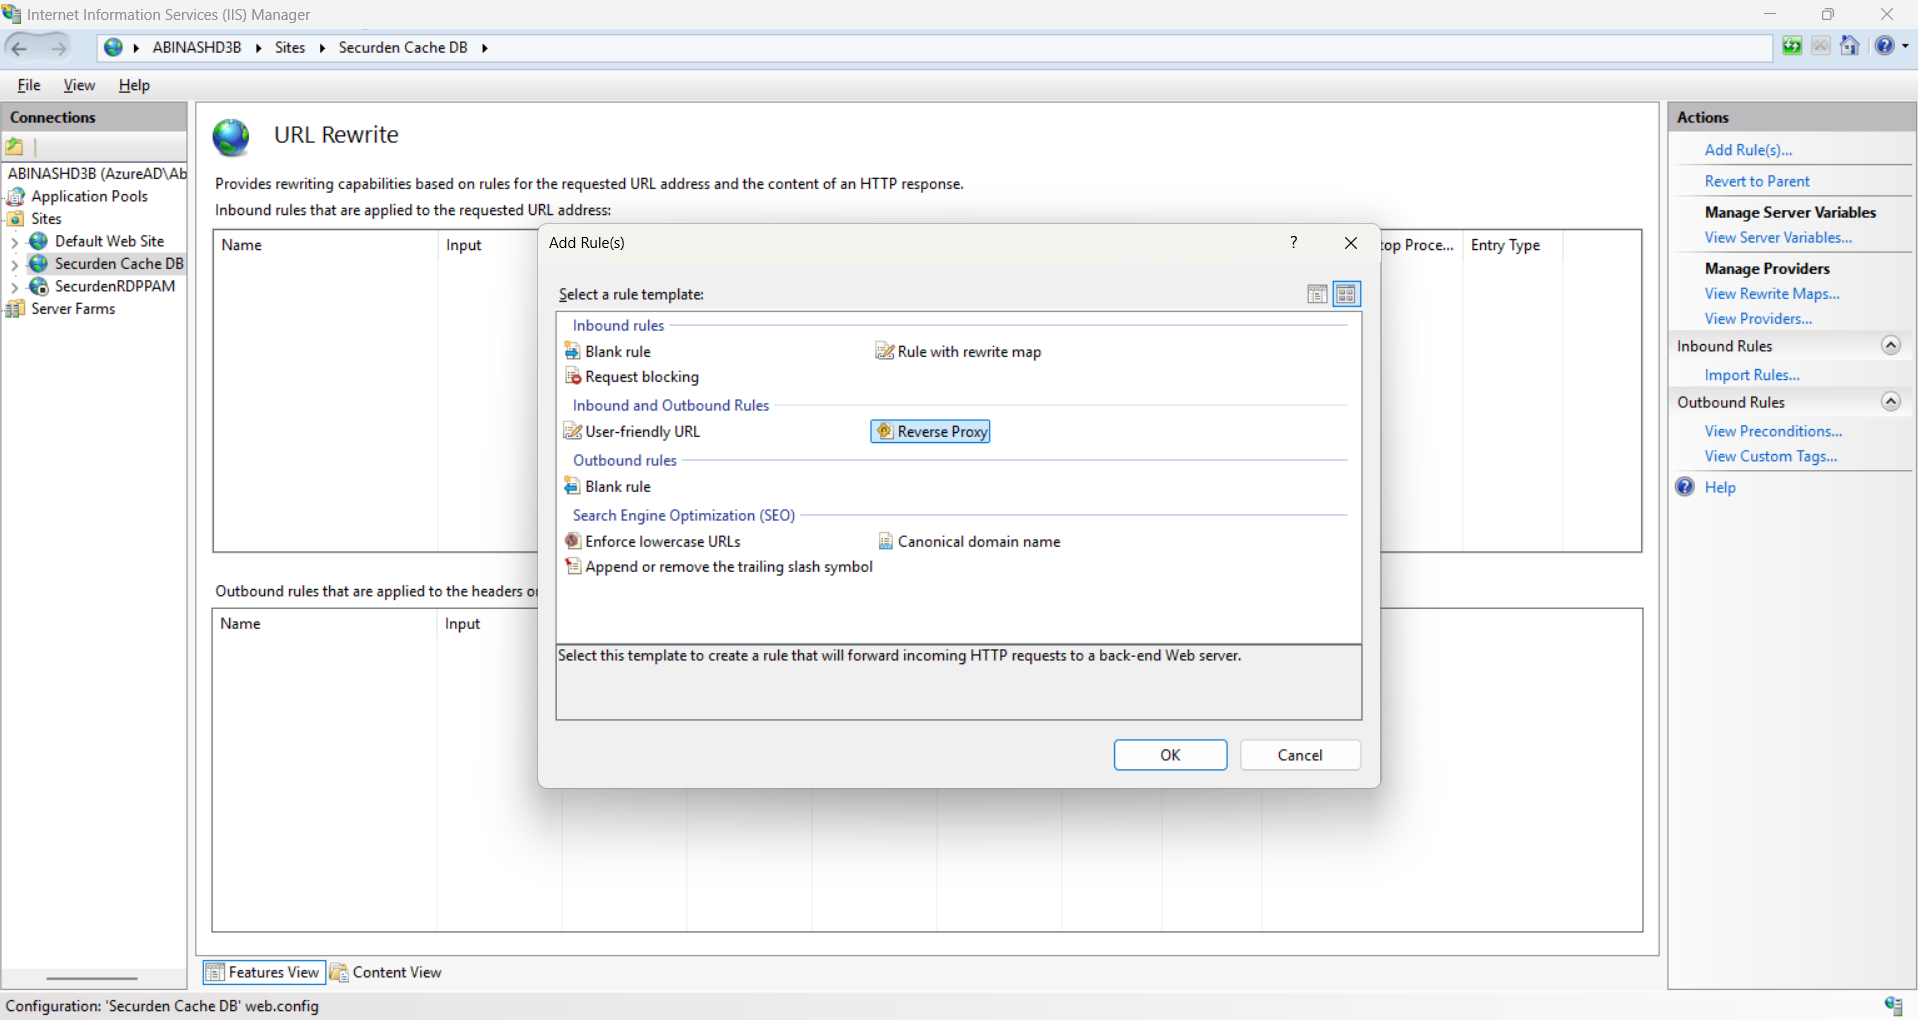This screenshot has width=1918, height=1020.
Task: Expand the Securden Cache DB node
Action: click(x=14, y=264)
